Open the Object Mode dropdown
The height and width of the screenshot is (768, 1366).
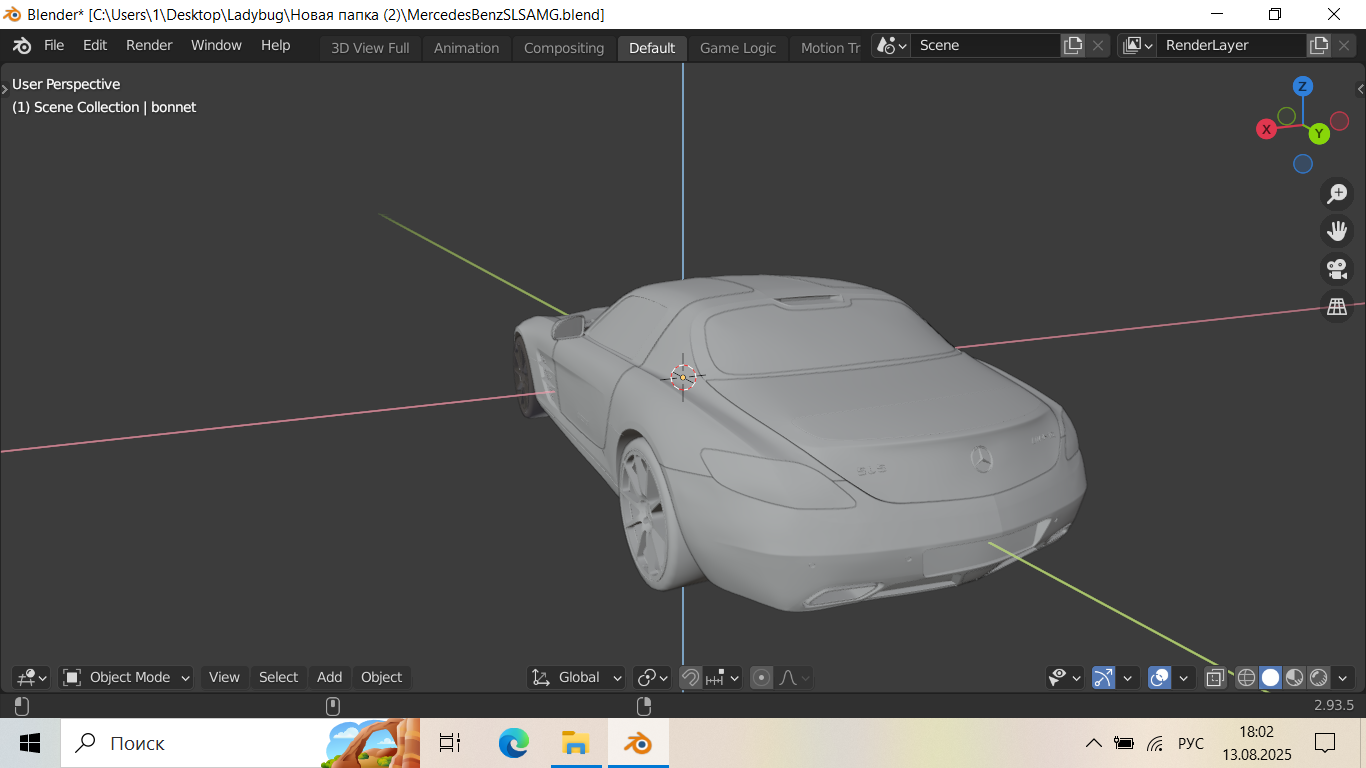click(x=127, y=677)
